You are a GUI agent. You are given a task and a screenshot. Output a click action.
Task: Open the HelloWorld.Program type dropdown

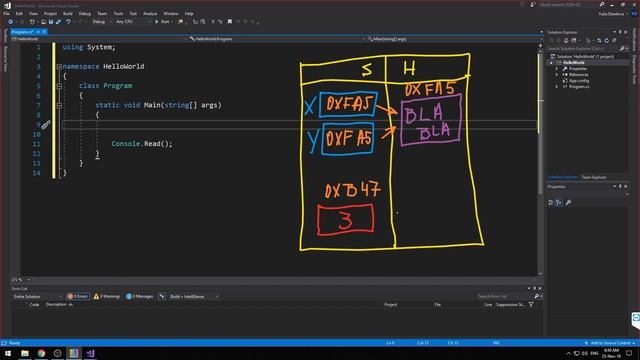coord(277,39)
